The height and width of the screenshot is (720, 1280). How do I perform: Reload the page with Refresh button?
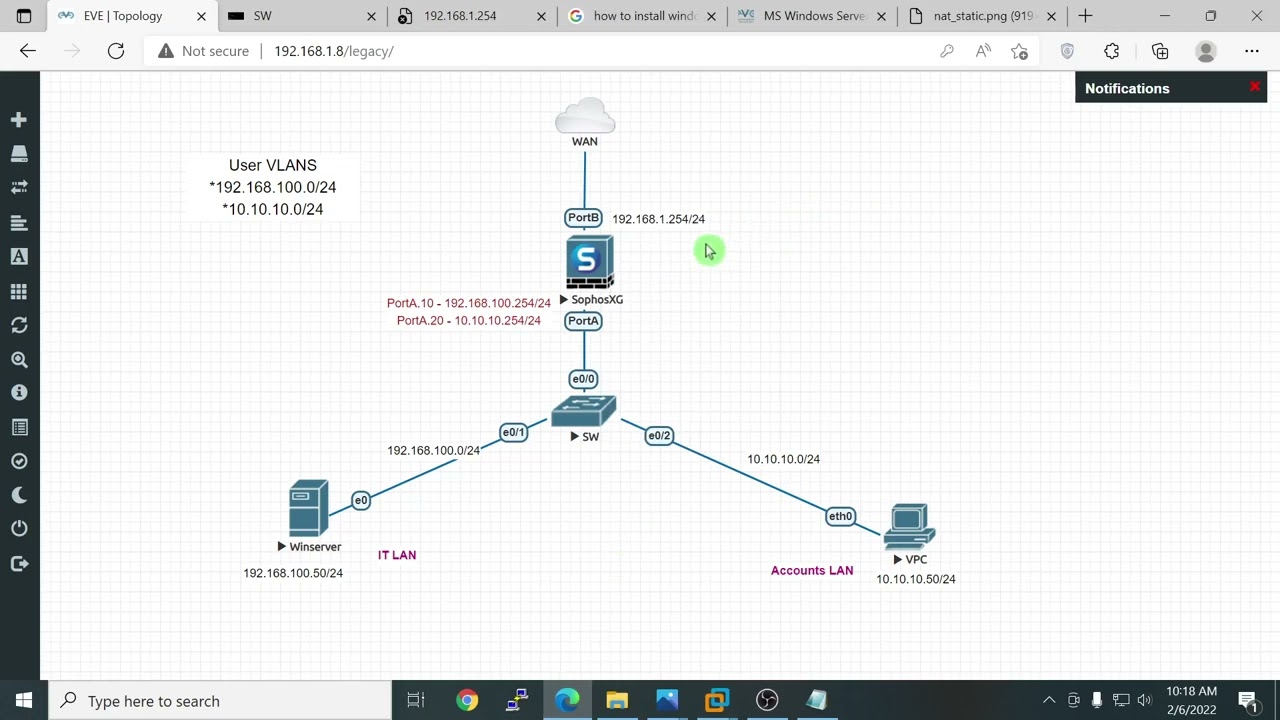click(x=116, y=51)
